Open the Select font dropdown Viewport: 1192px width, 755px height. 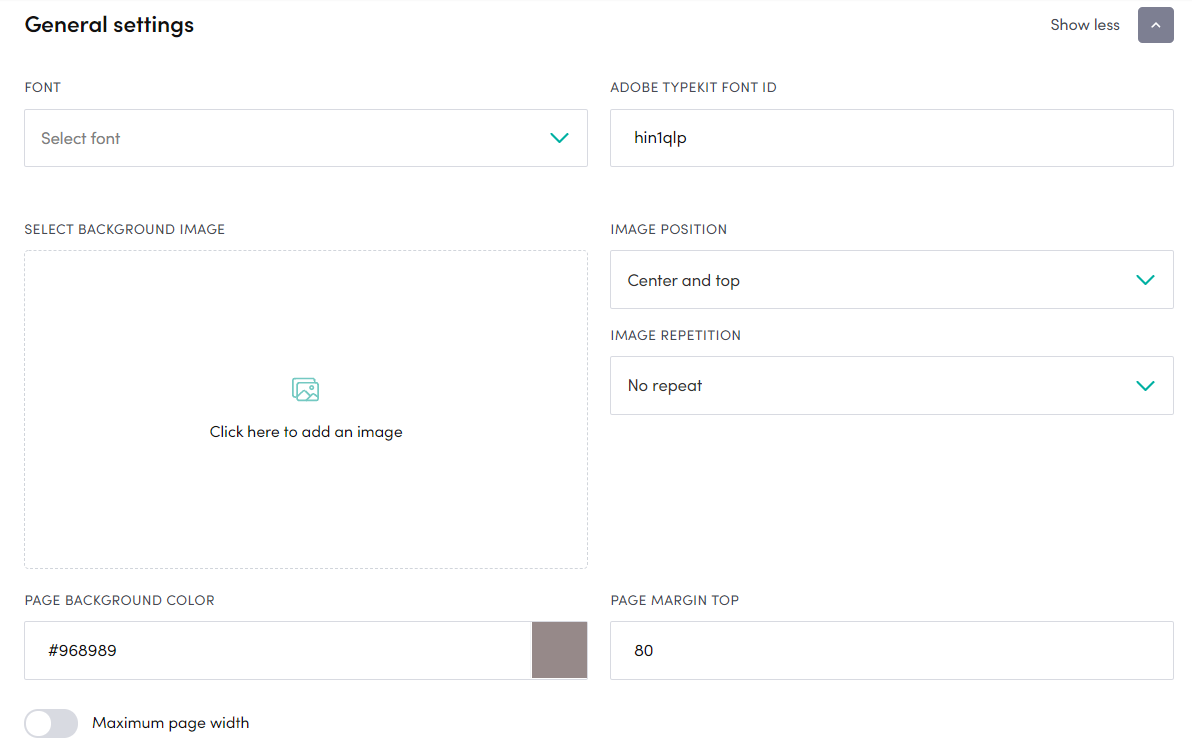[x=306, y=138]
